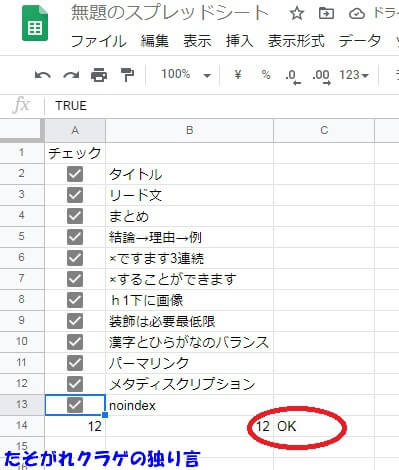The image size is (399, 470).
Task: Uncheck the タイトル checkbox
Action: click(x=75, y=174)
